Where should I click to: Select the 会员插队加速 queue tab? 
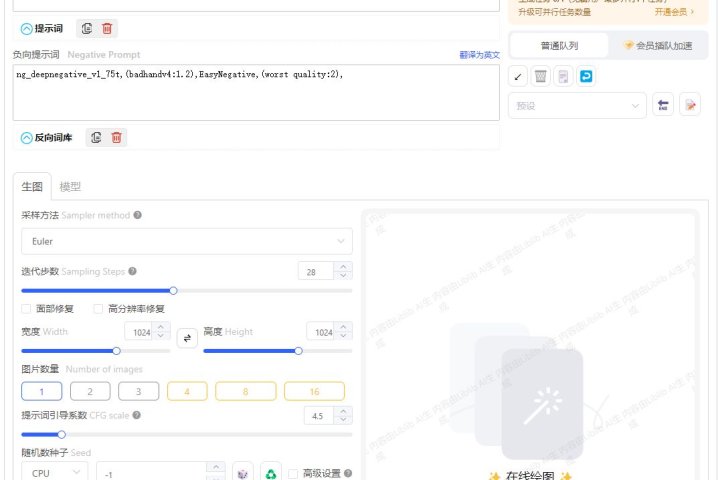[658, 45]
